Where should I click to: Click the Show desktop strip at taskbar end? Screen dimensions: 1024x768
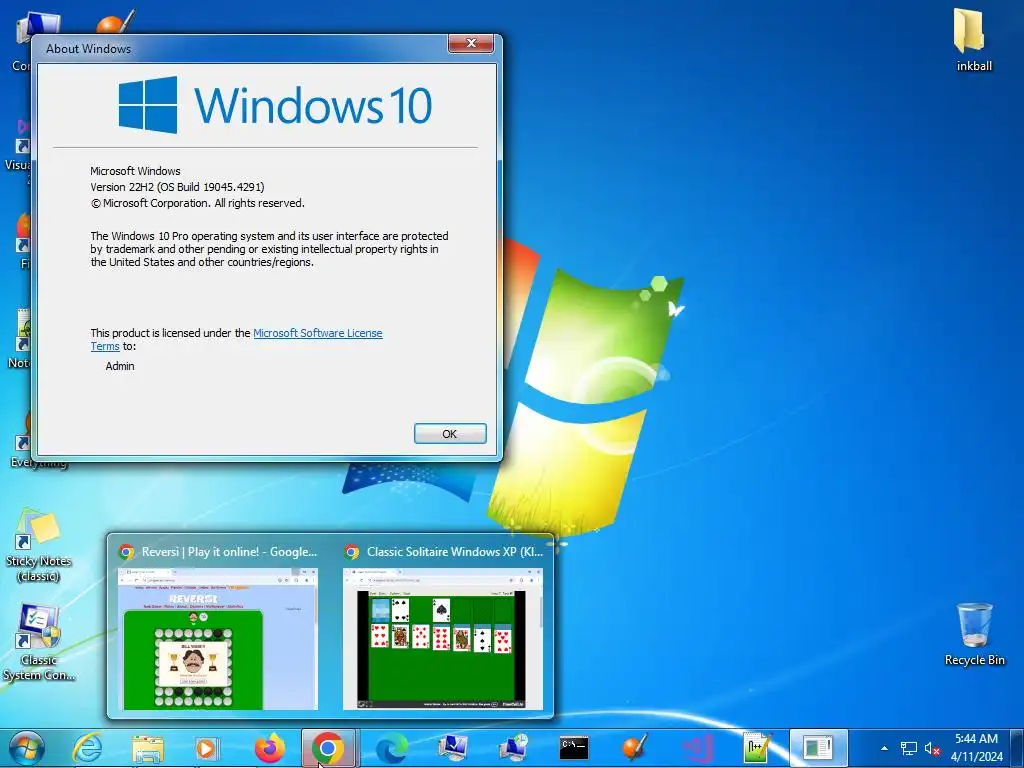tap(1018, 748)
